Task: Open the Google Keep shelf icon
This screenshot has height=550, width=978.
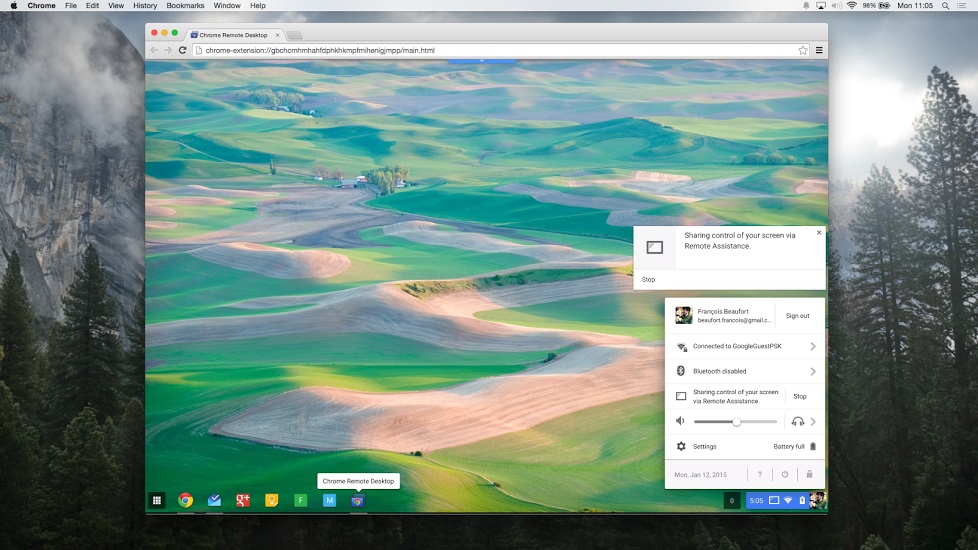Action: pos(271,500)
